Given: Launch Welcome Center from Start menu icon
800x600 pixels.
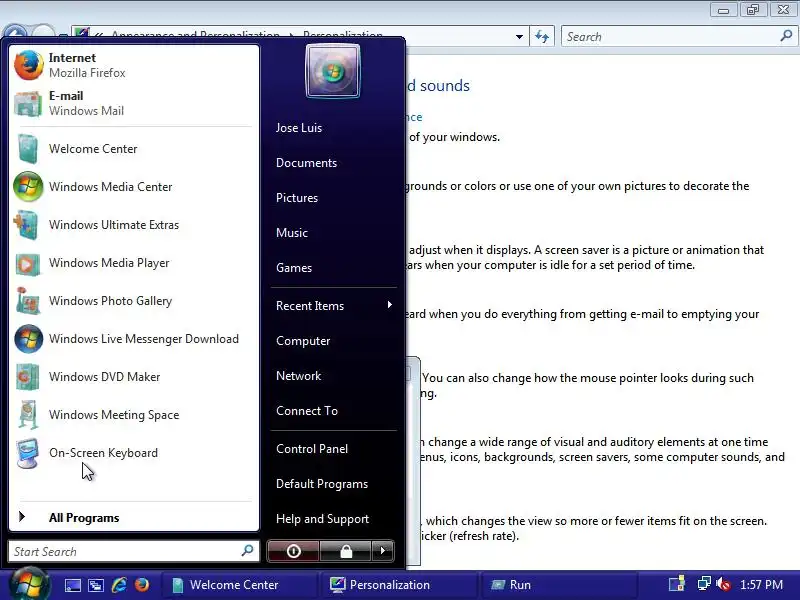Looking at the screenshot, I should pos(28,148).
